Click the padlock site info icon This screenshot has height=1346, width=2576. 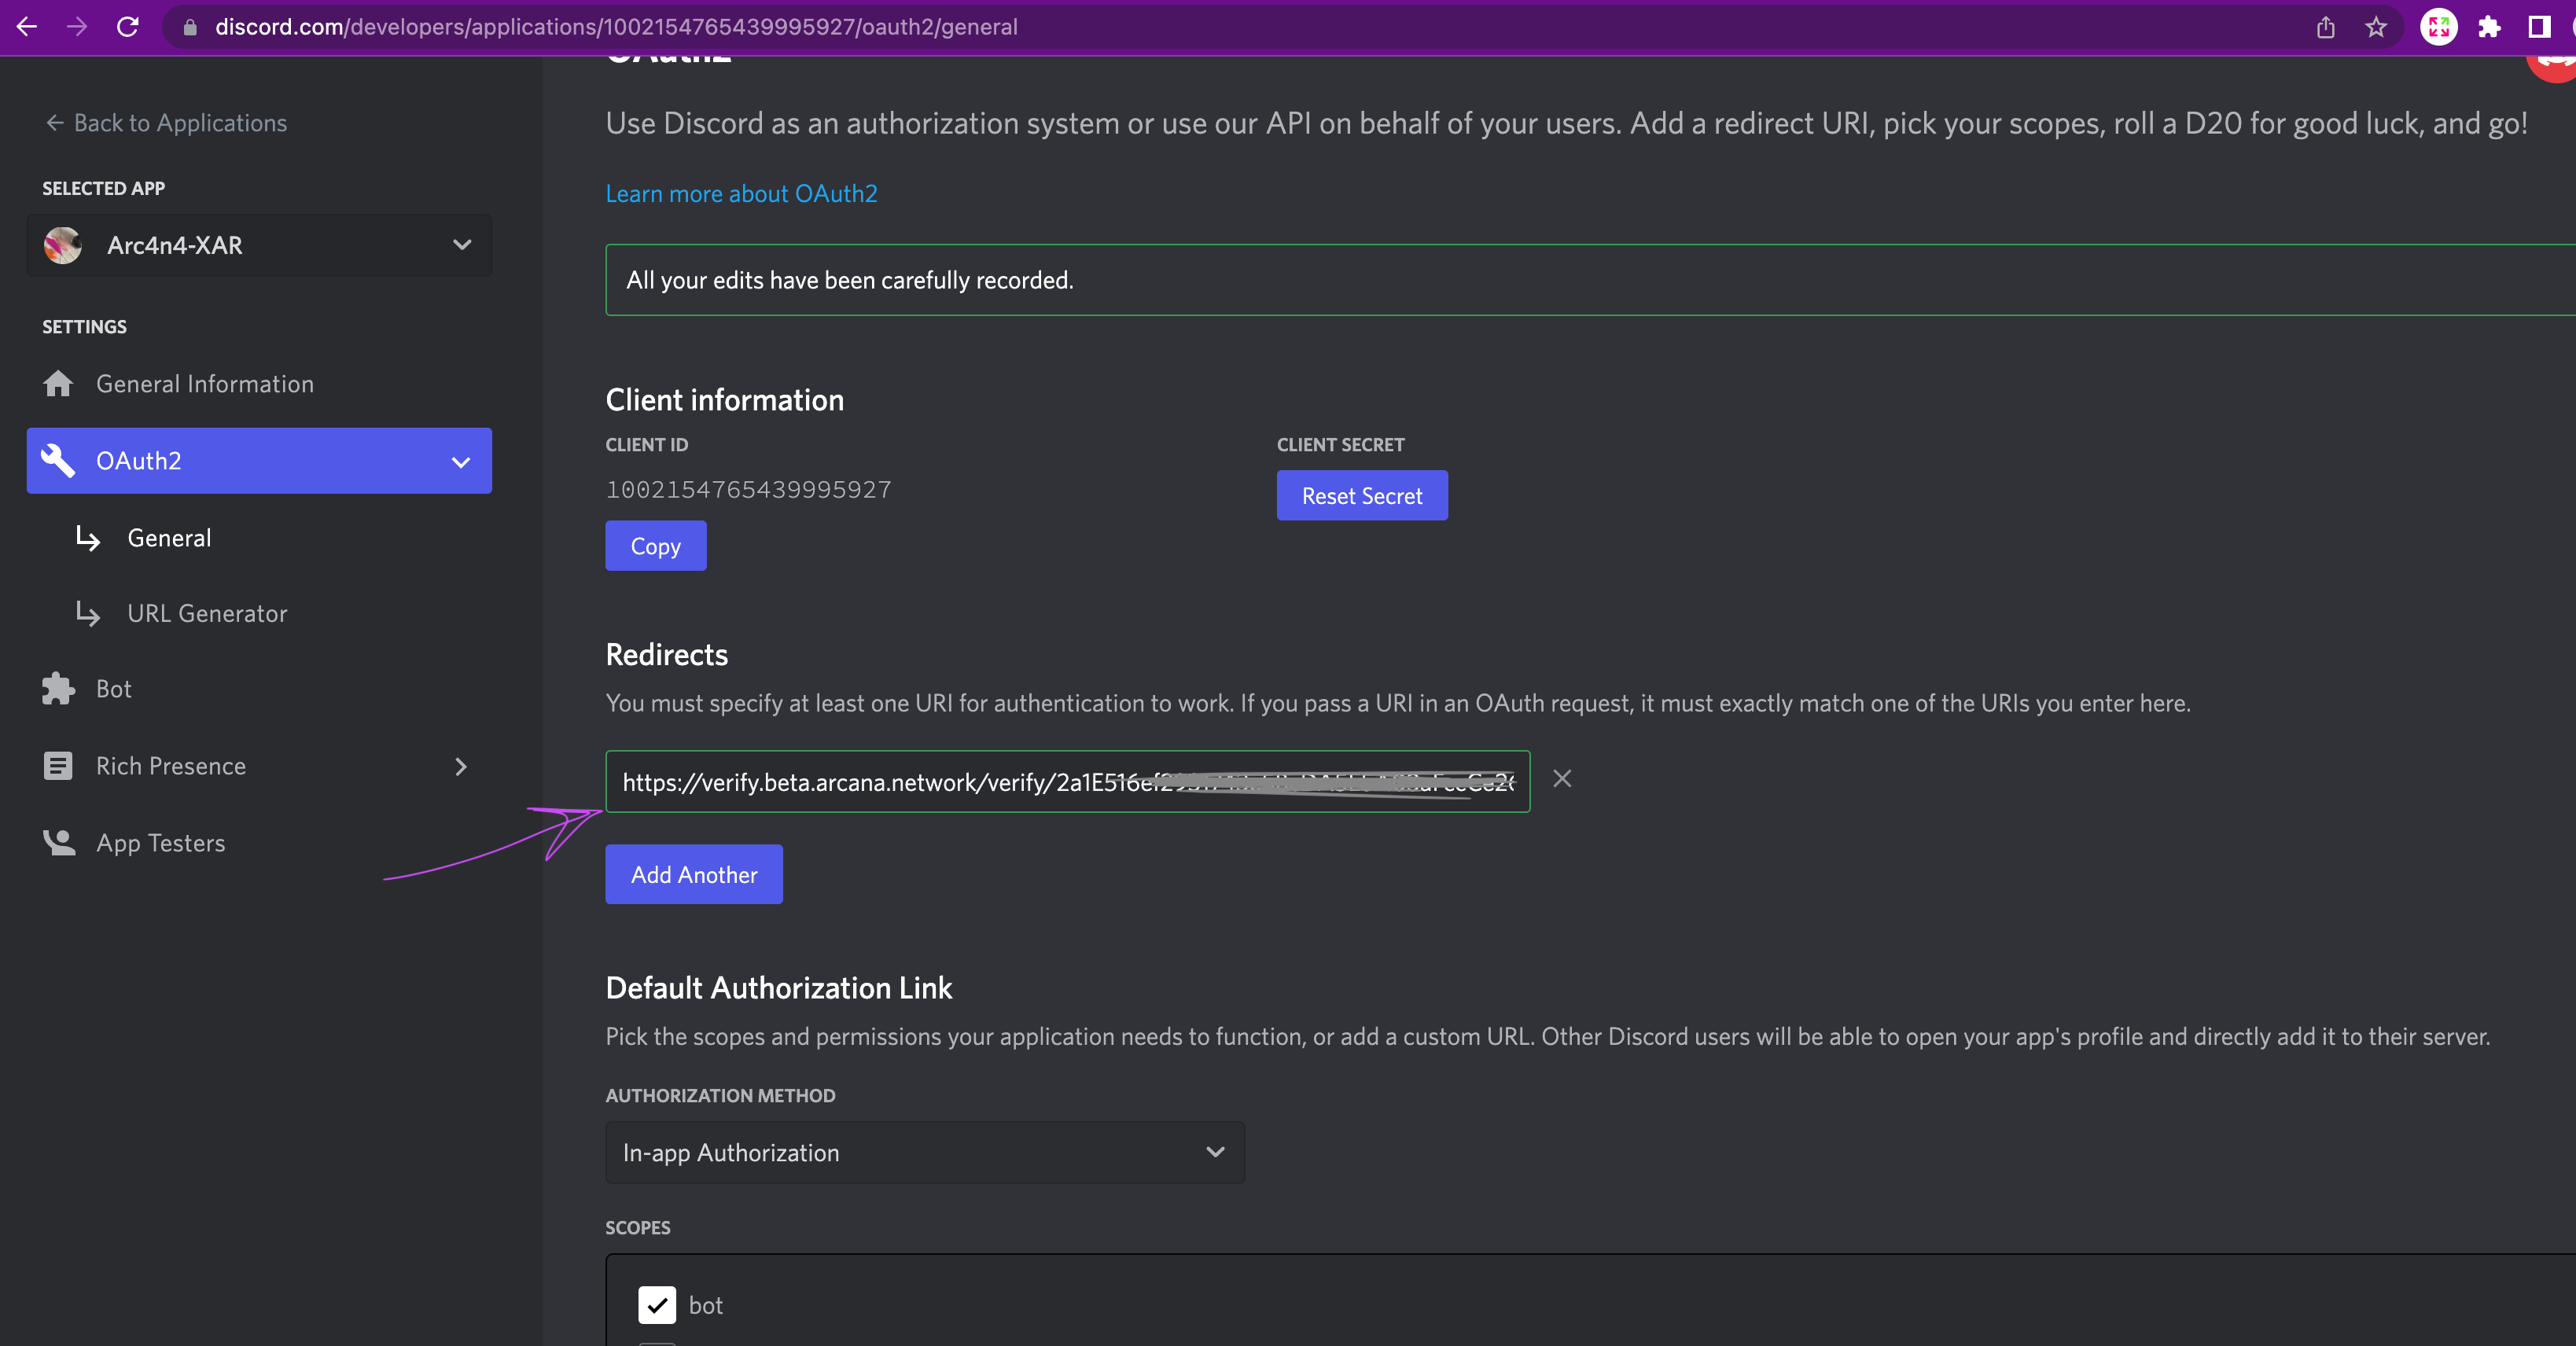[x=190, y=27]
